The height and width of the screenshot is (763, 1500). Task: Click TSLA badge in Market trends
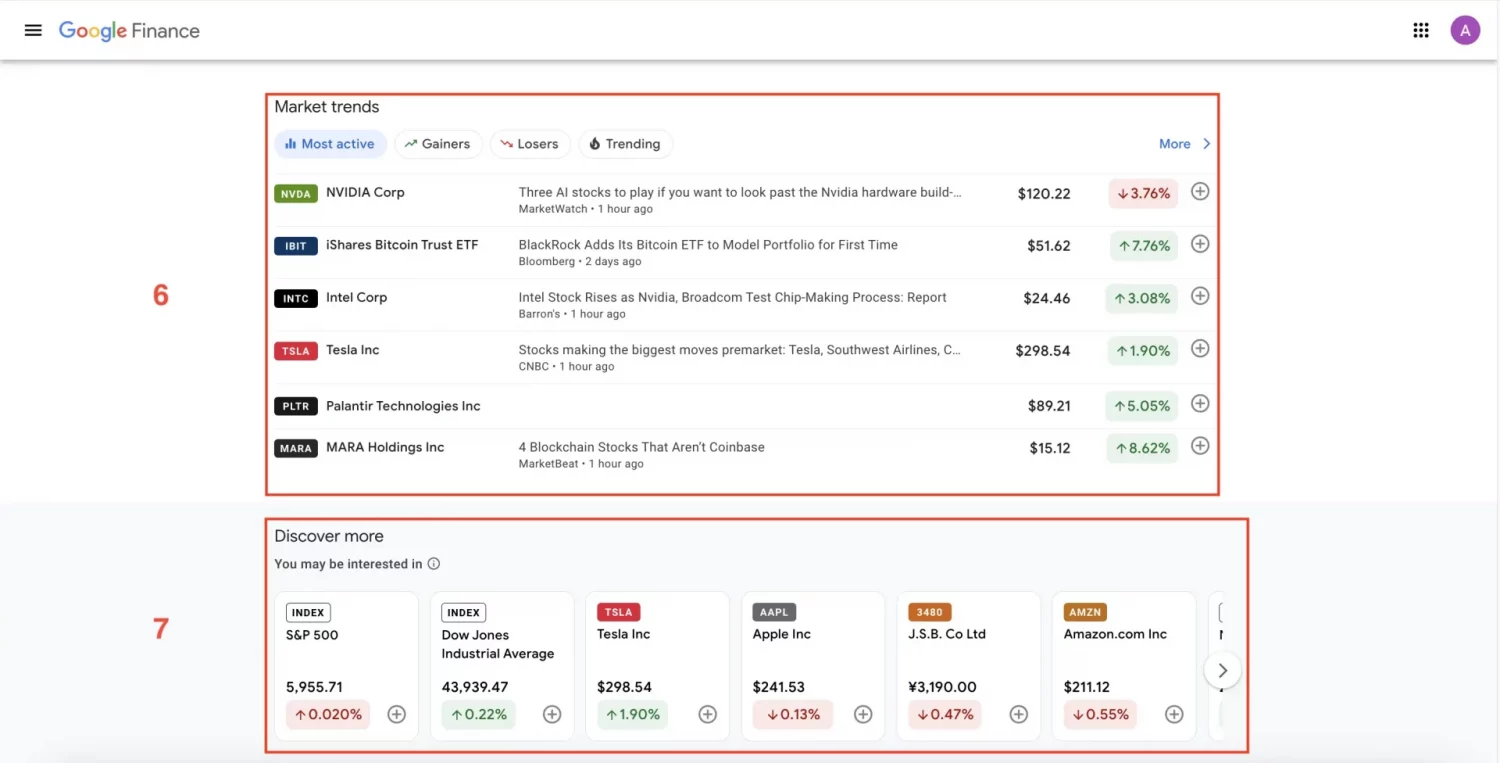[296, 351]
